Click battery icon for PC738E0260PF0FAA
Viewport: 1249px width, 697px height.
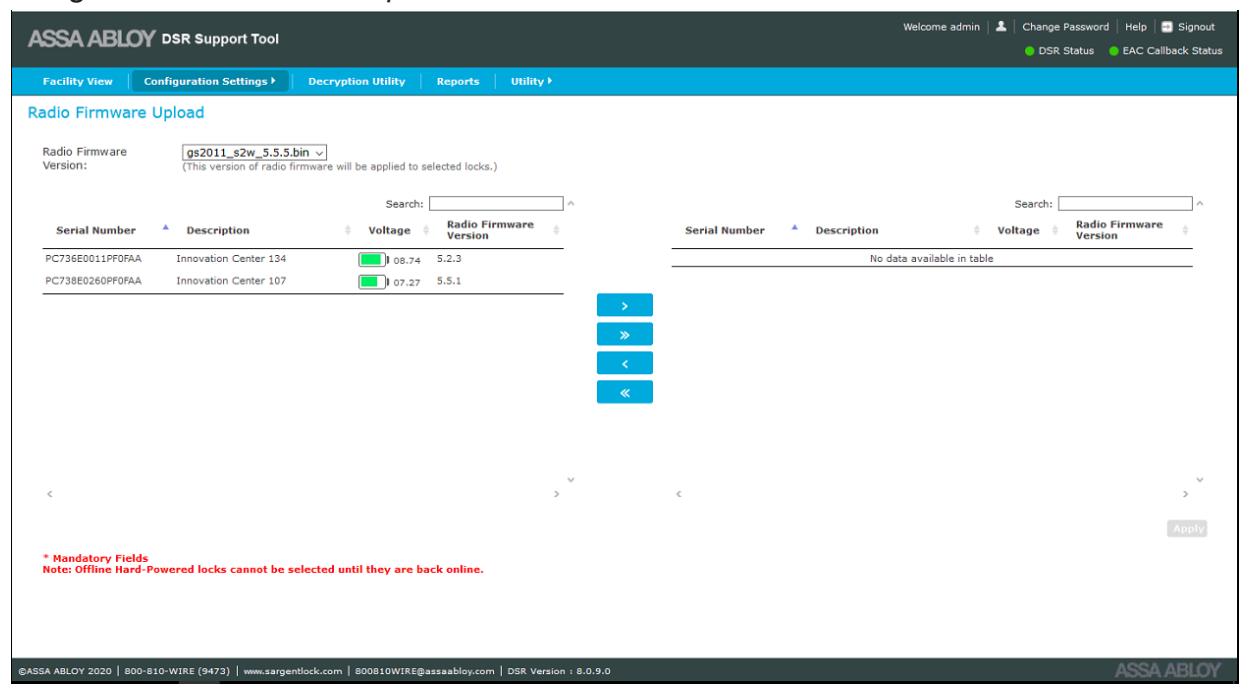point(373,281)
